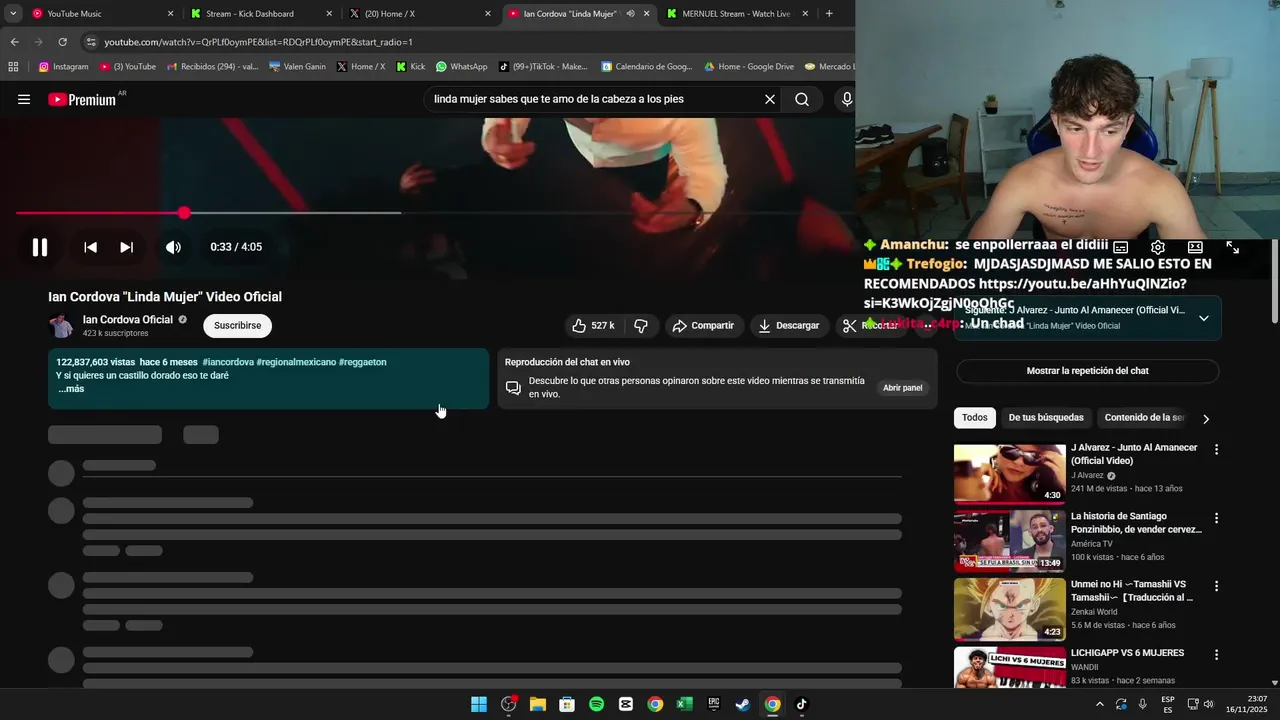This screenshot has height=720, width=1280.
Task: Go back in browser
Action: (14, 42)
